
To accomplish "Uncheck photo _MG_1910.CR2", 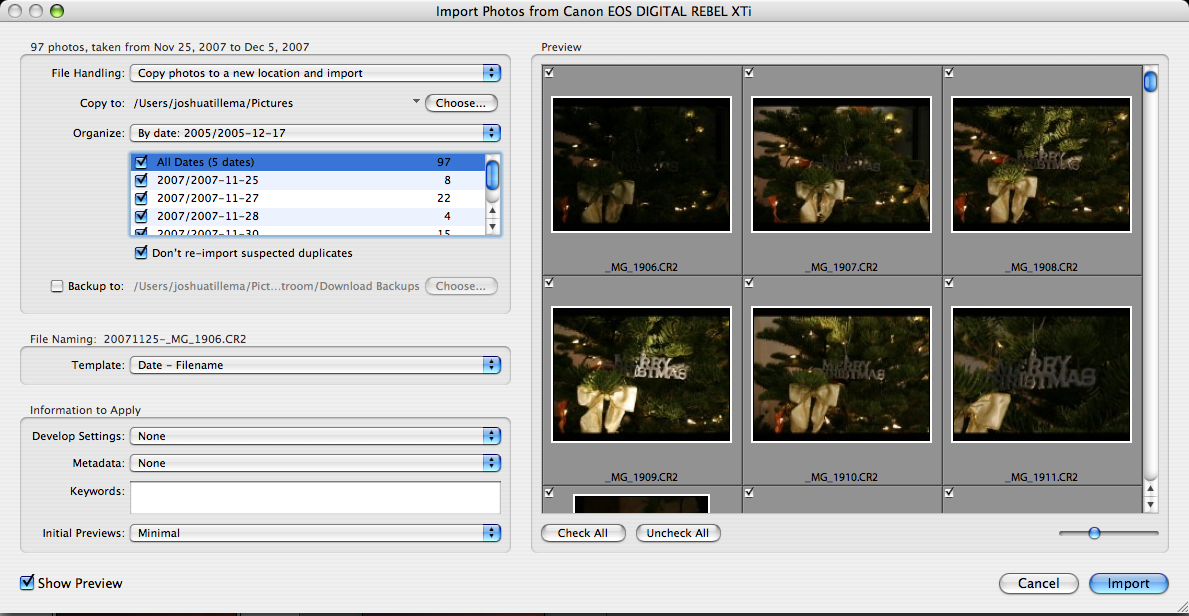I will tap(750, 282).
